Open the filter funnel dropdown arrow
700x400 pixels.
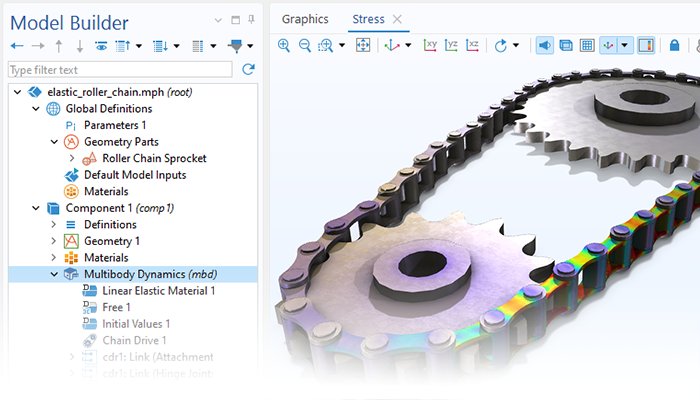tap(250, 46)
